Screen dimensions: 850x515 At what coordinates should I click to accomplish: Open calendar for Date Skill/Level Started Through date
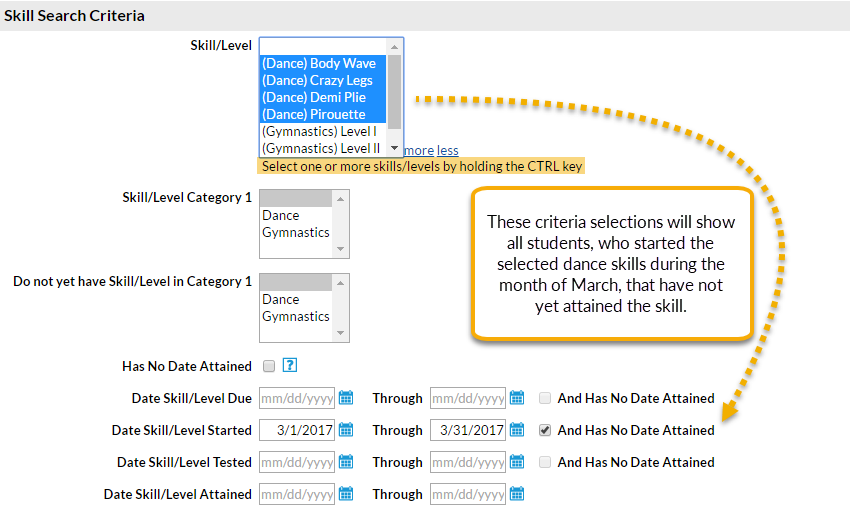[517, 430]
